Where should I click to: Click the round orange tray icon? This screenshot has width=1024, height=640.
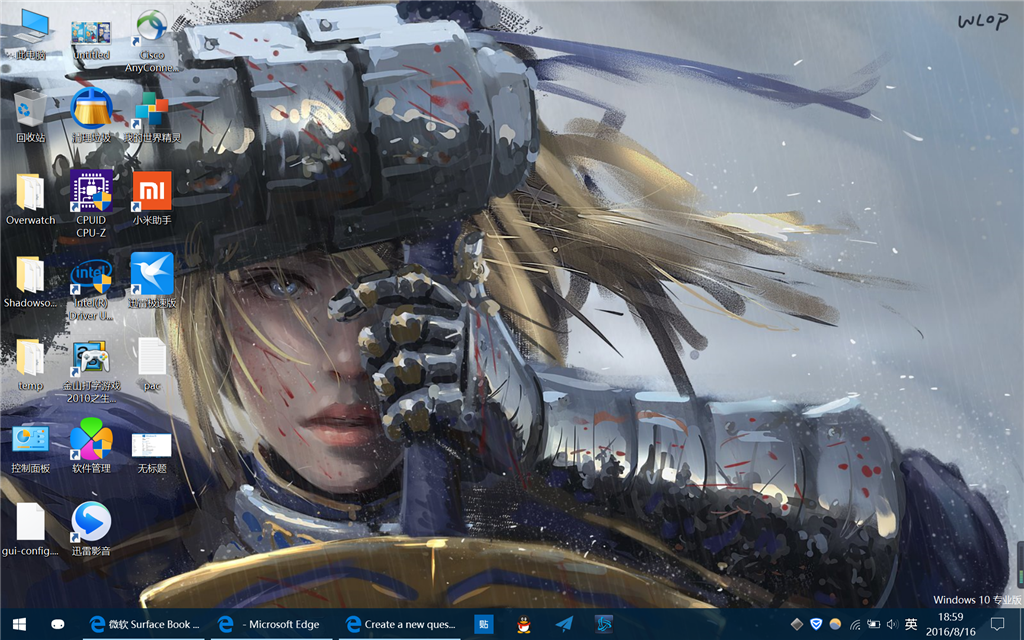[835, 624]
